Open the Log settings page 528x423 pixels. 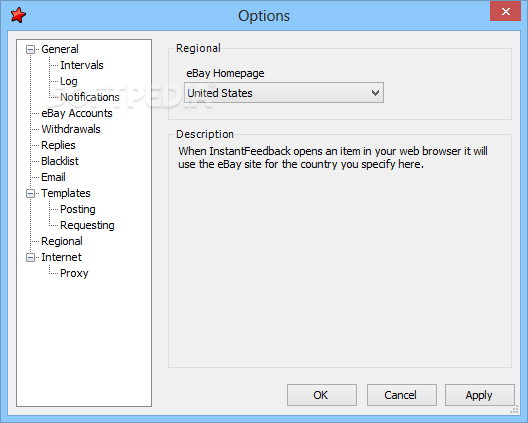(69, 81)
